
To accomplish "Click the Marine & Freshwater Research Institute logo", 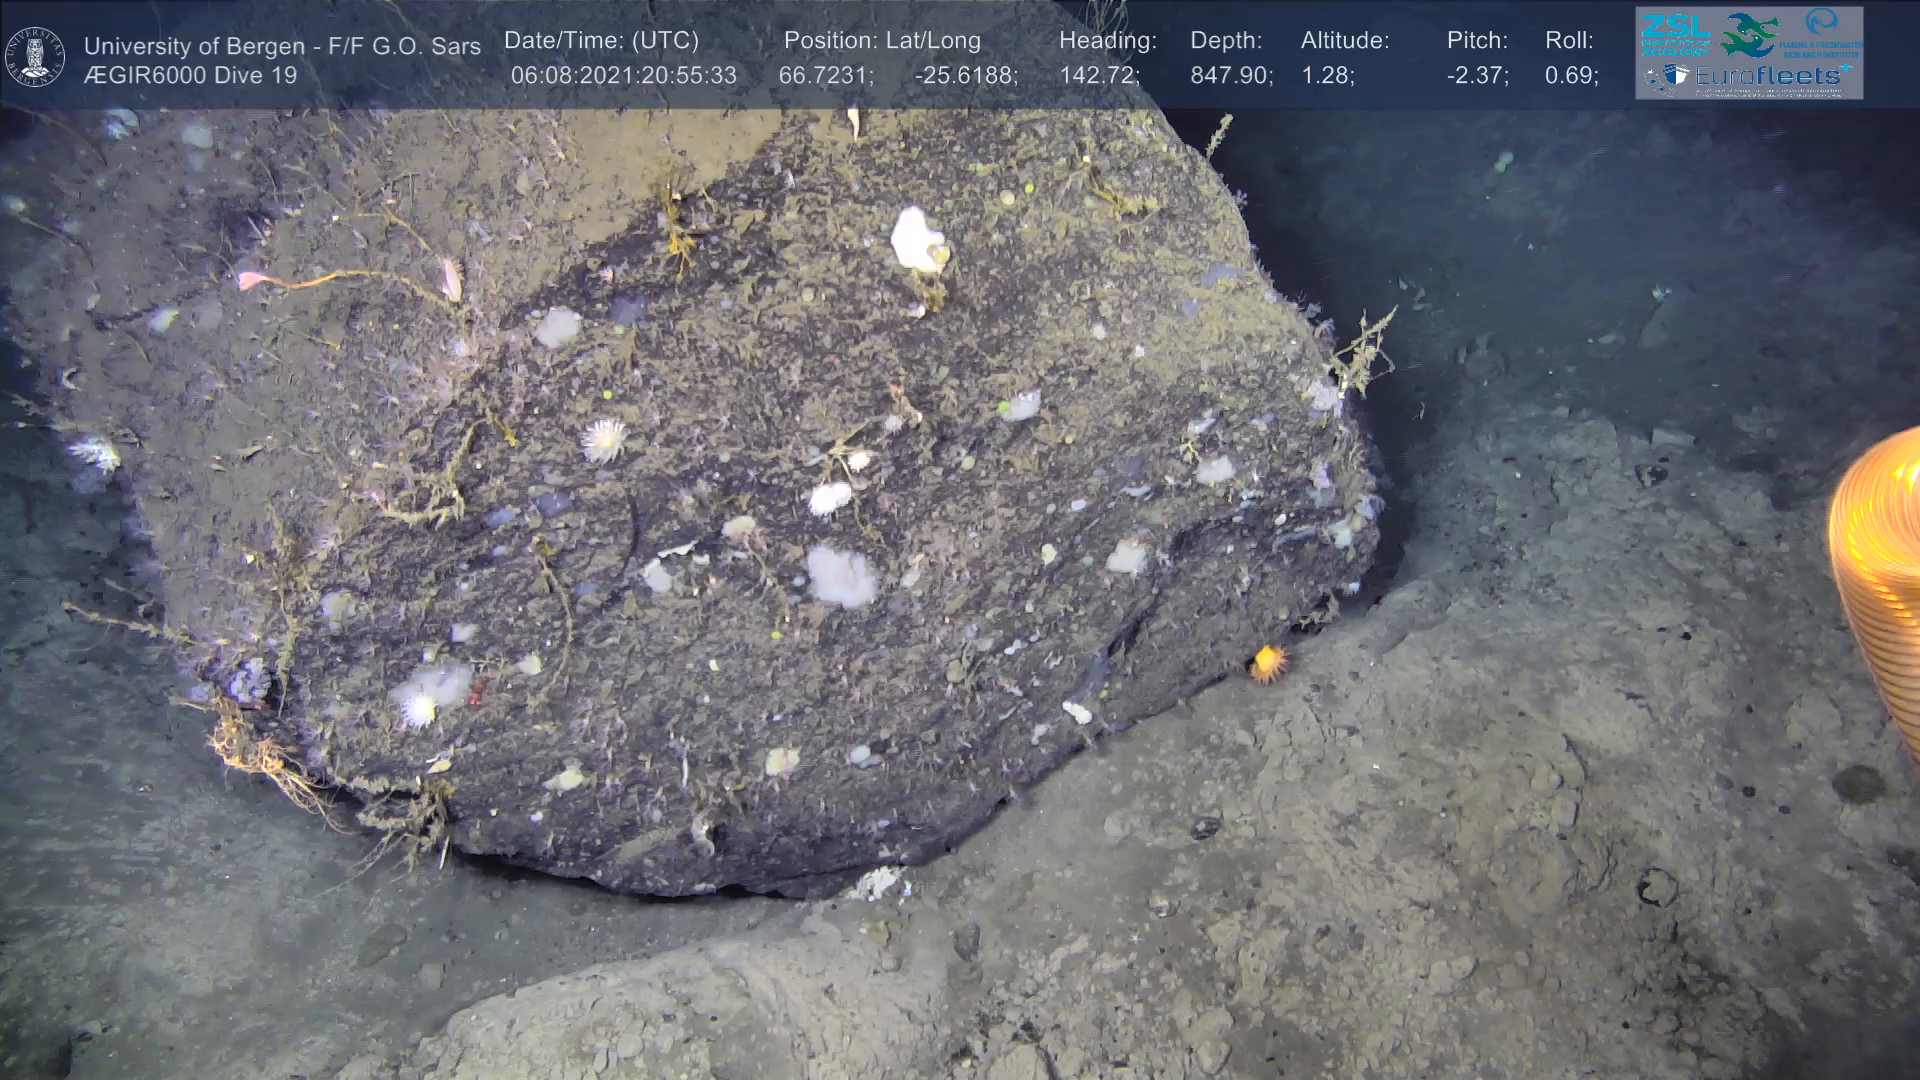I will (x=1822, y=33).
